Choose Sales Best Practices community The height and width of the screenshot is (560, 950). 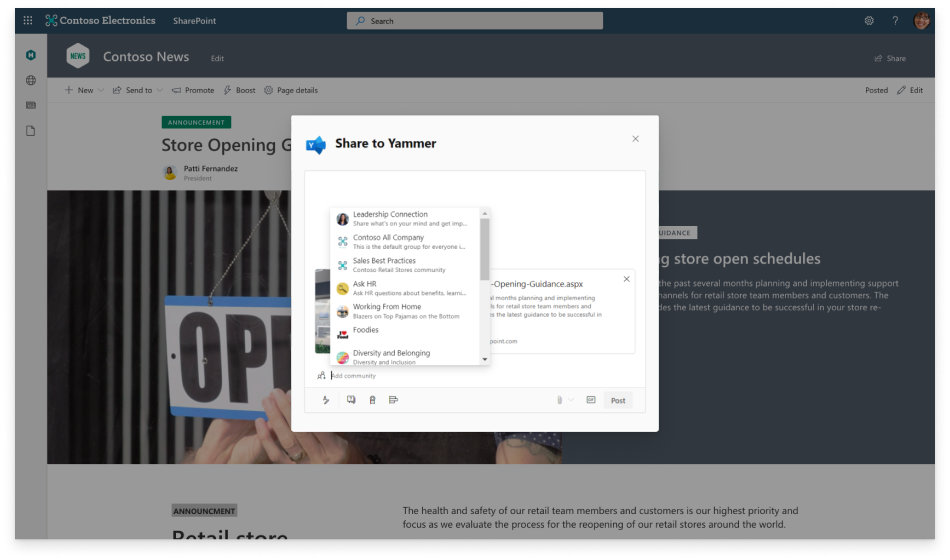coord(405,265)
